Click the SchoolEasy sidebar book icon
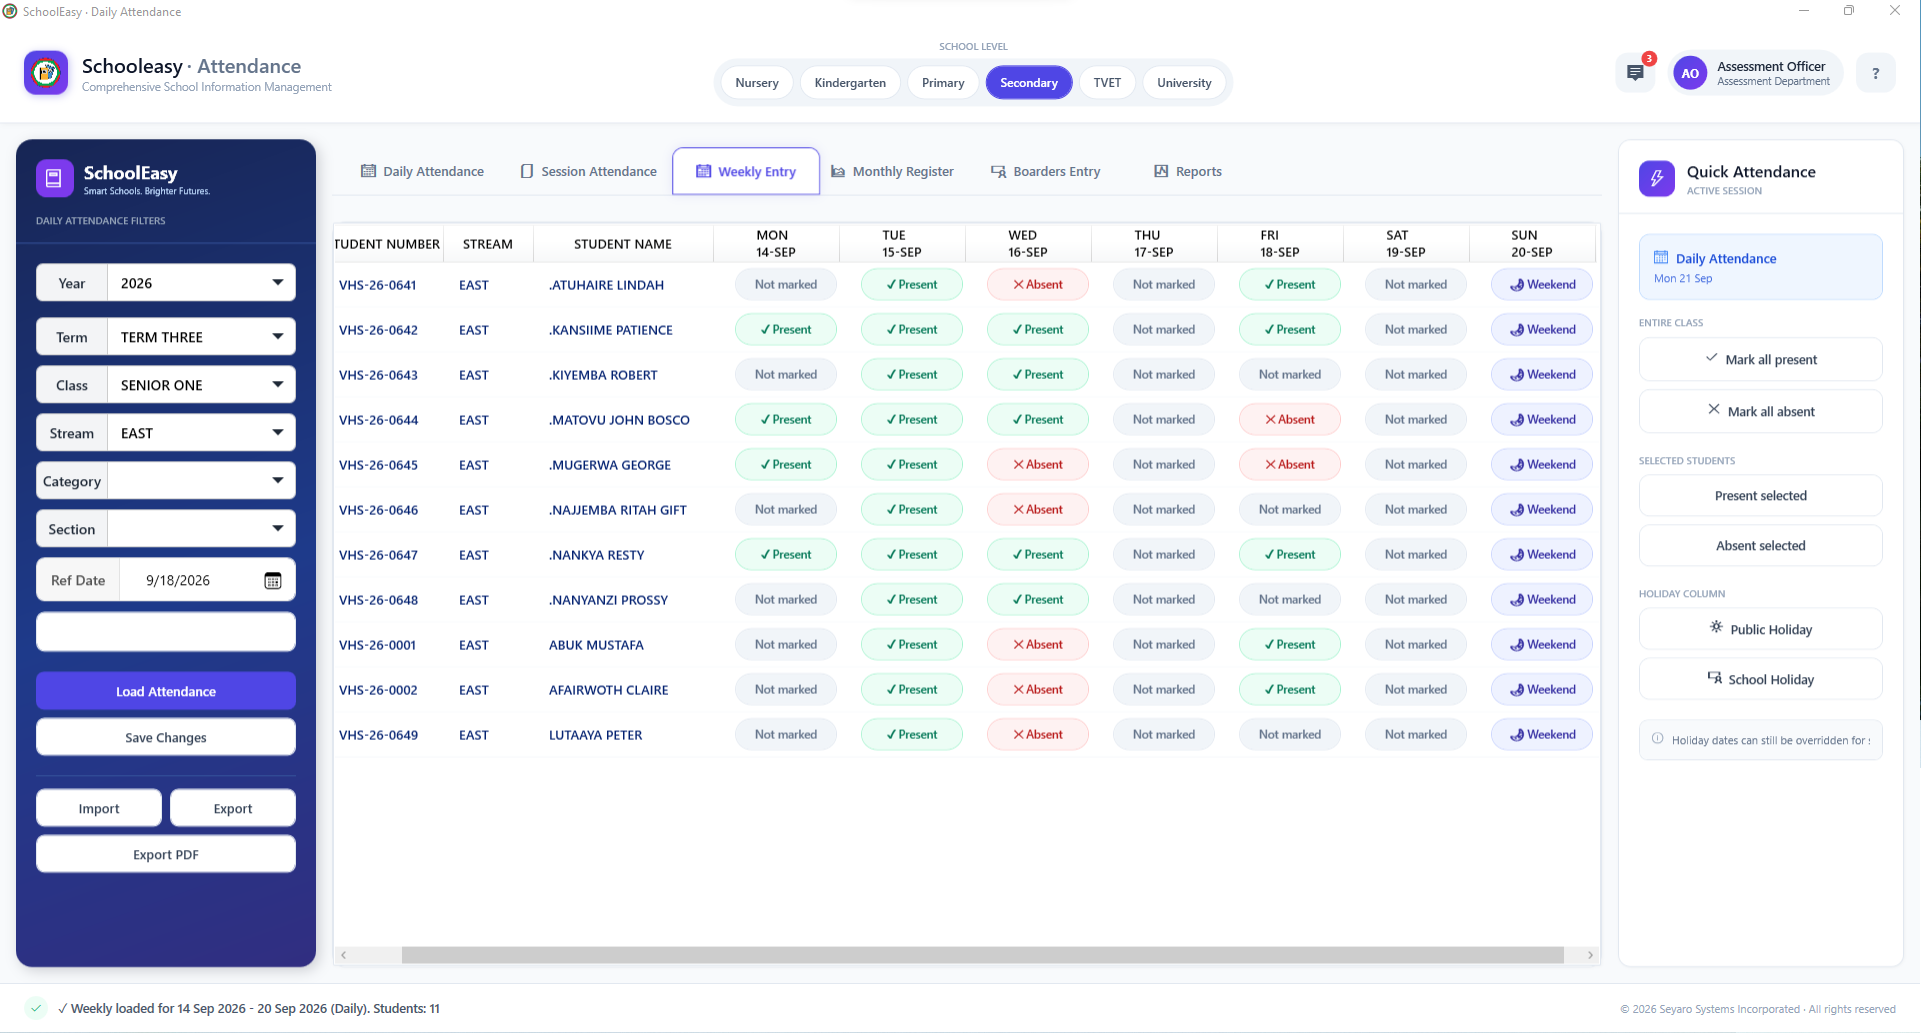The image size is (1921, 1033). (54, 179)
